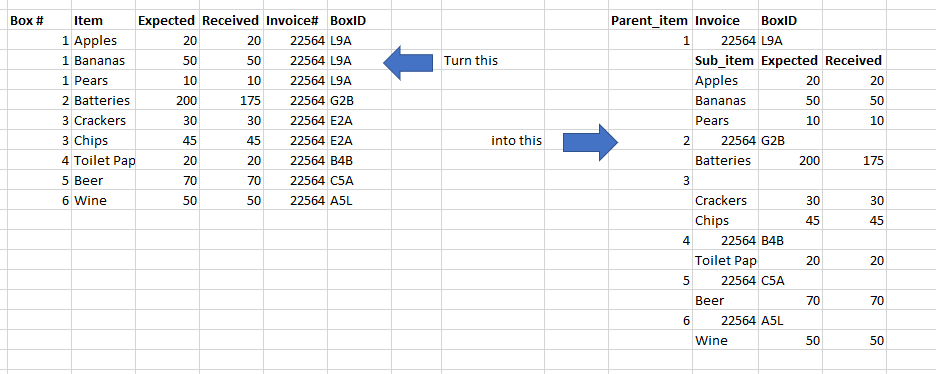Select the Expected value 200 in the left table
The height and width of the screenshot is (374, 936).
click(x=168, y=101)
